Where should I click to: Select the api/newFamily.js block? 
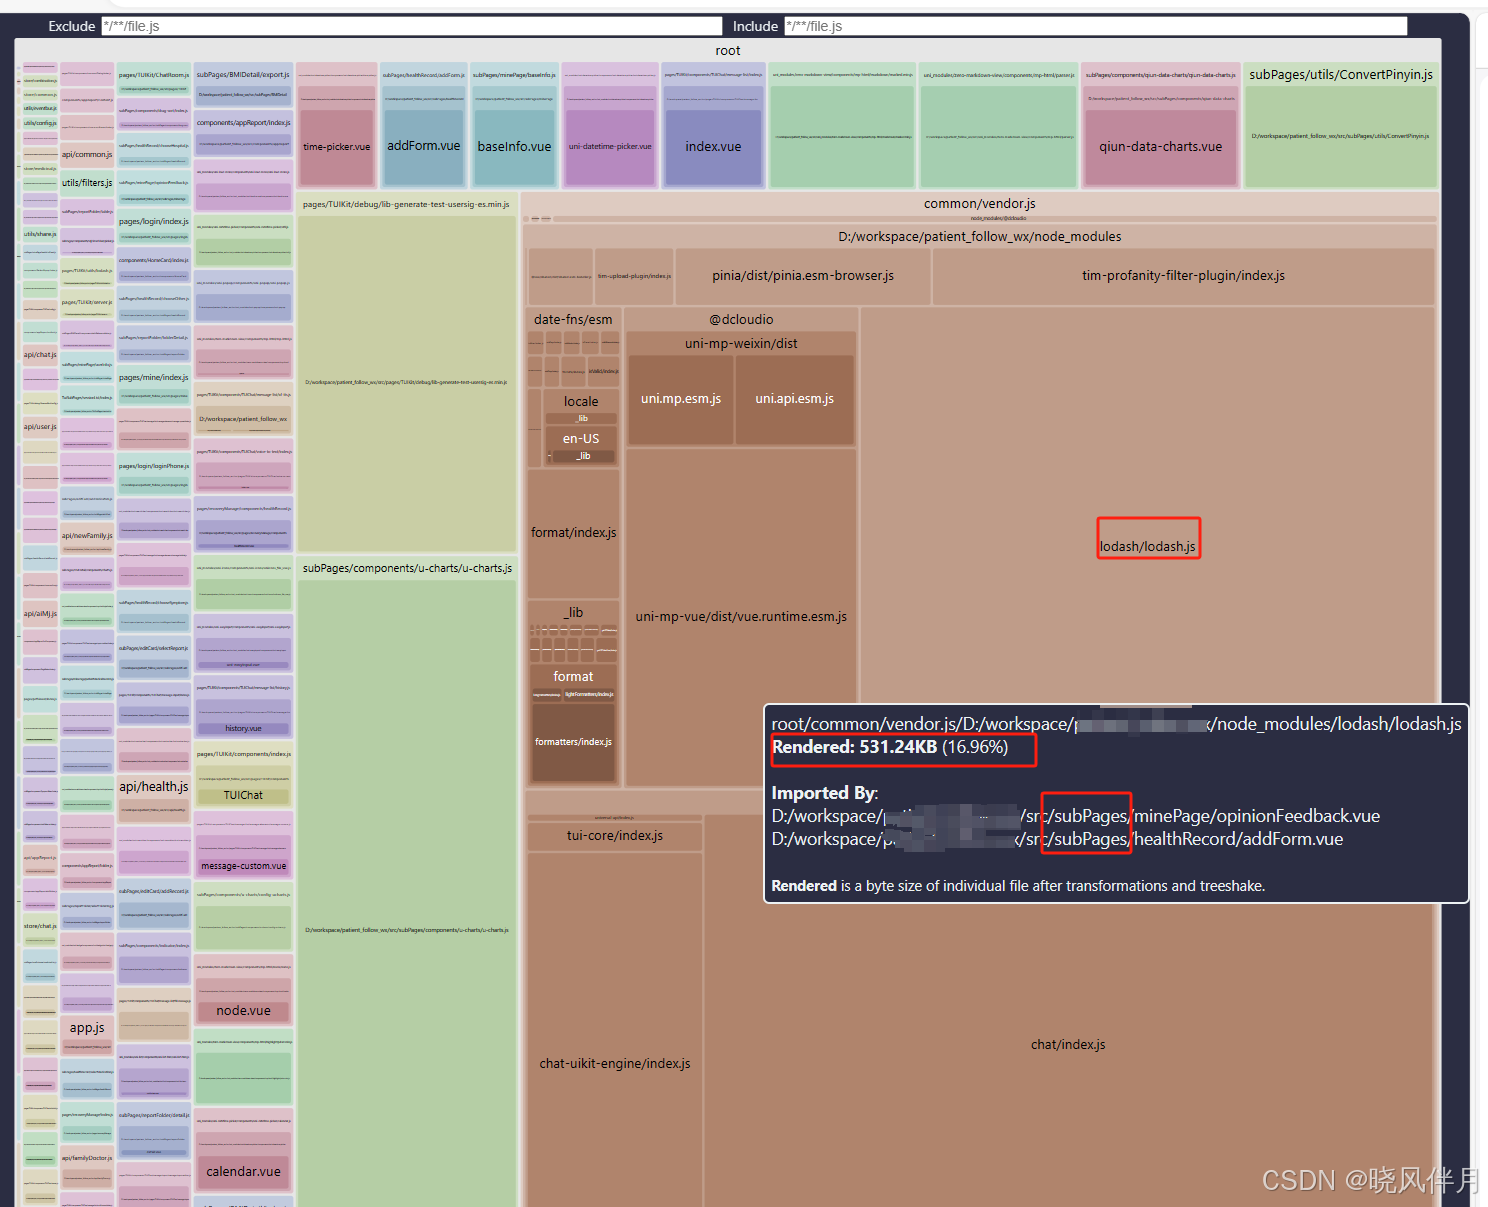(87, 536)
